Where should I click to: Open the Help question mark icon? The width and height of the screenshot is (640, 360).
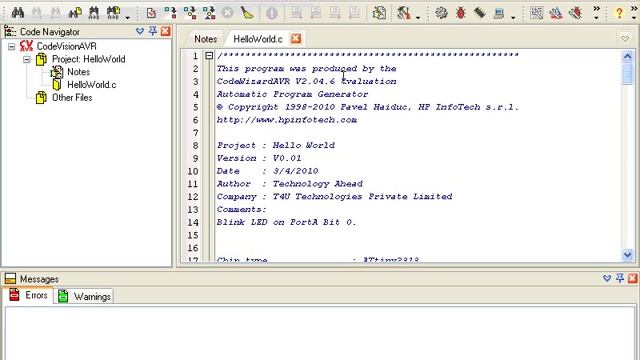[x=619, y=13]
